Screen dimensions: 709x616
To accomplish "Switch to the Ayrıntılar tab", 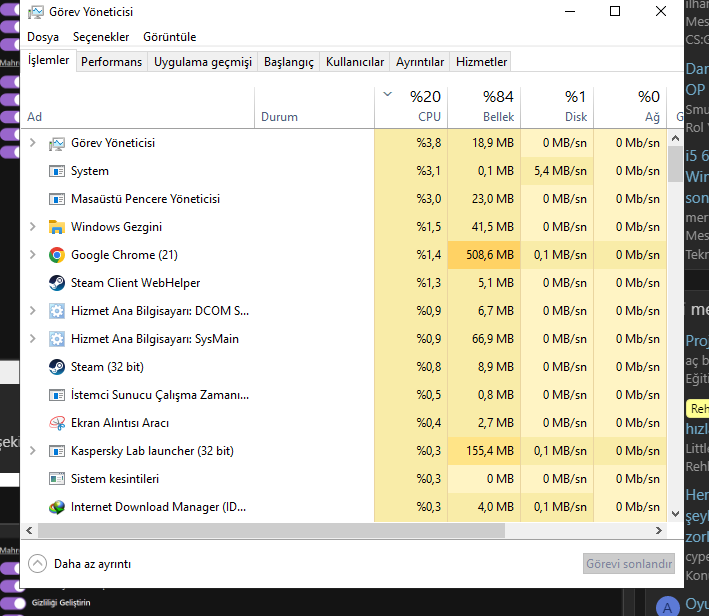I will coord(420,62).
